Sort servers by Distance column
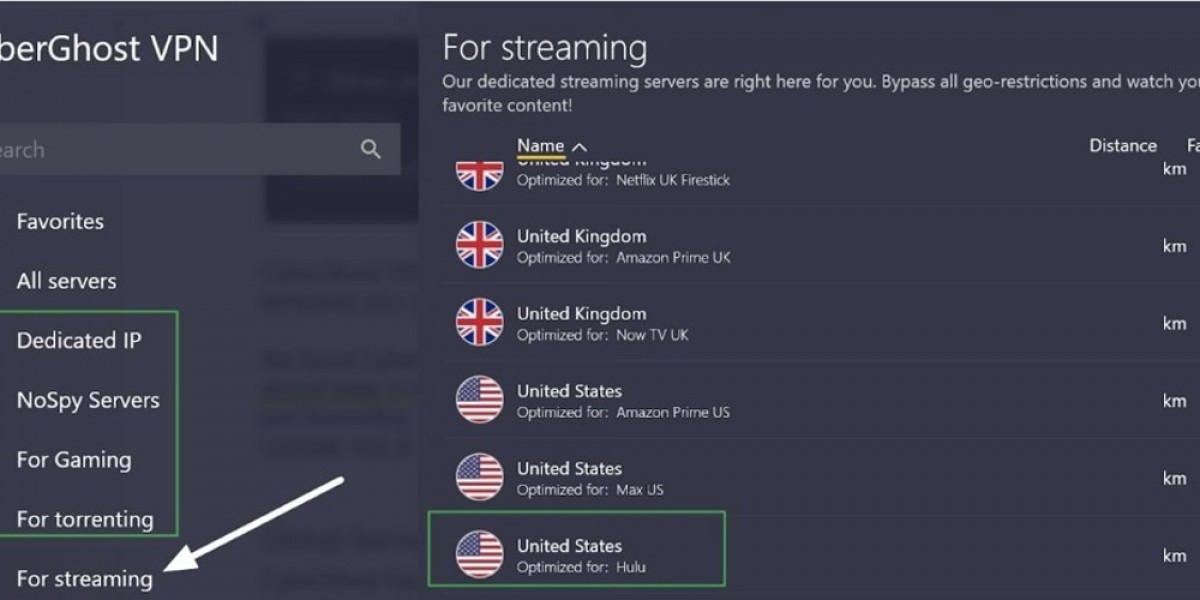Image resolution: width=1200 pixels, height=600 pixels. [x=1123, y=146]
